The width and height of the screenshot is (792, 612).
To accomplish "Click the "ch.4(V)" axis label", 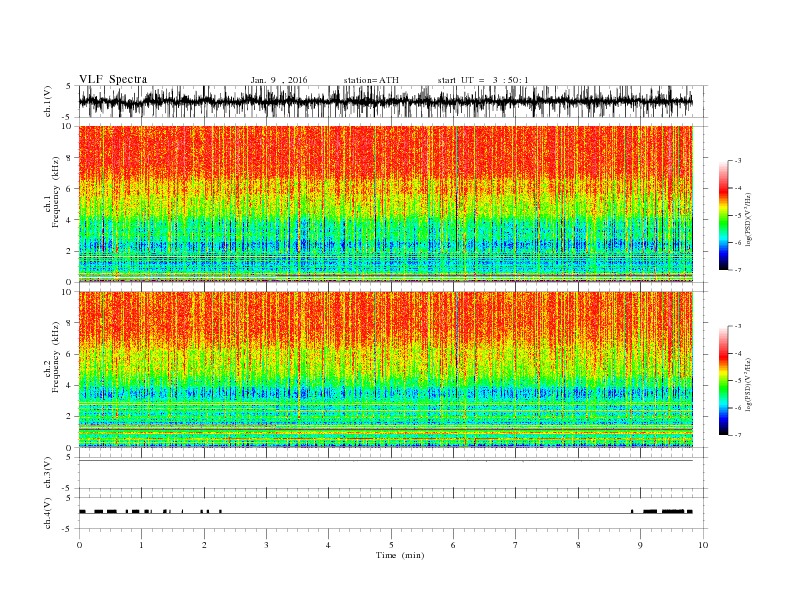I will [x=48, y=513].
